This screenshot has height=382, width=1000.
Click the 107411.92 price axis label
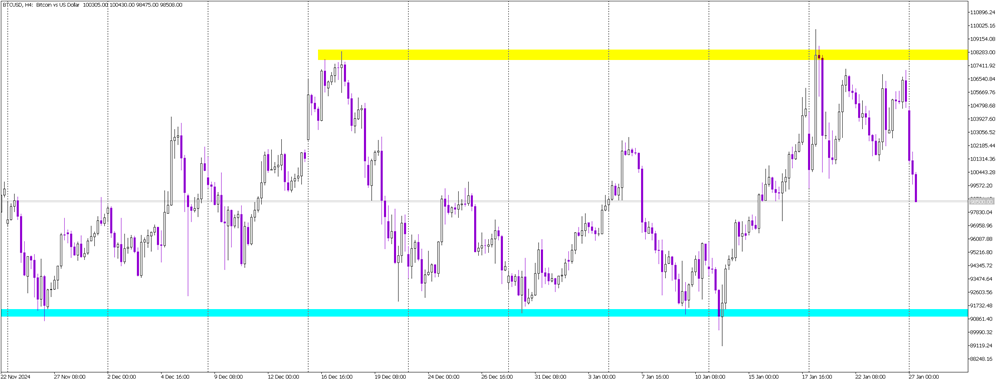pos(982,66)
